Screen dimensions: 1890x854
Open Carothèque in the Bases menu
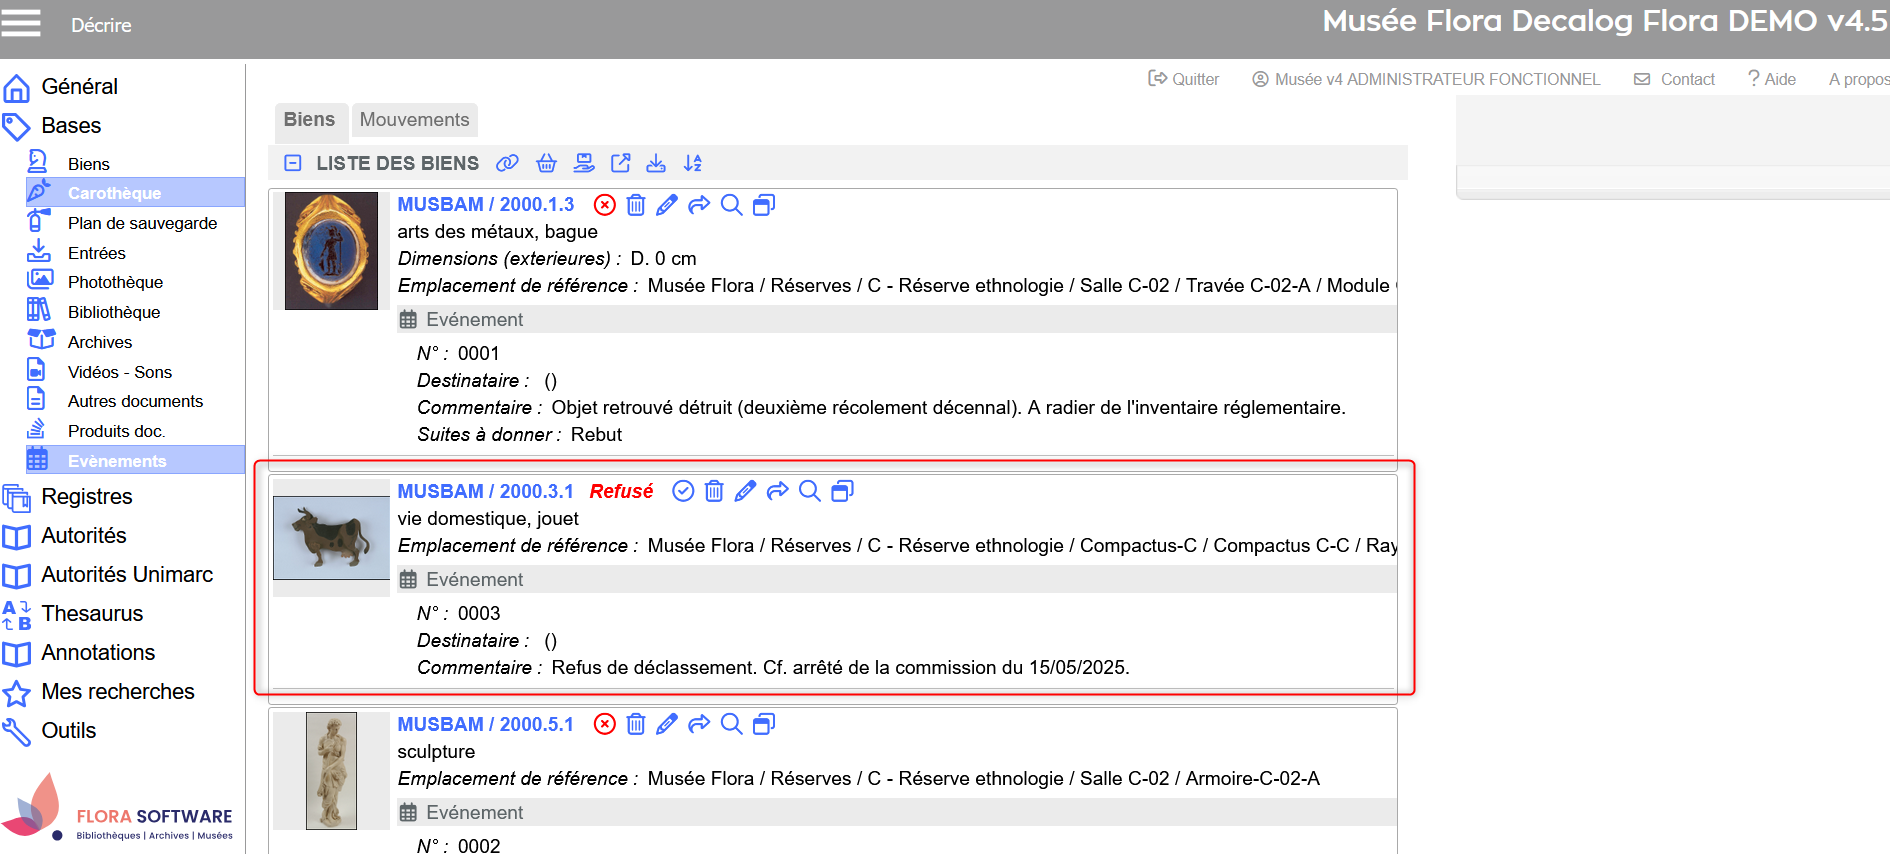pos(114,193)
